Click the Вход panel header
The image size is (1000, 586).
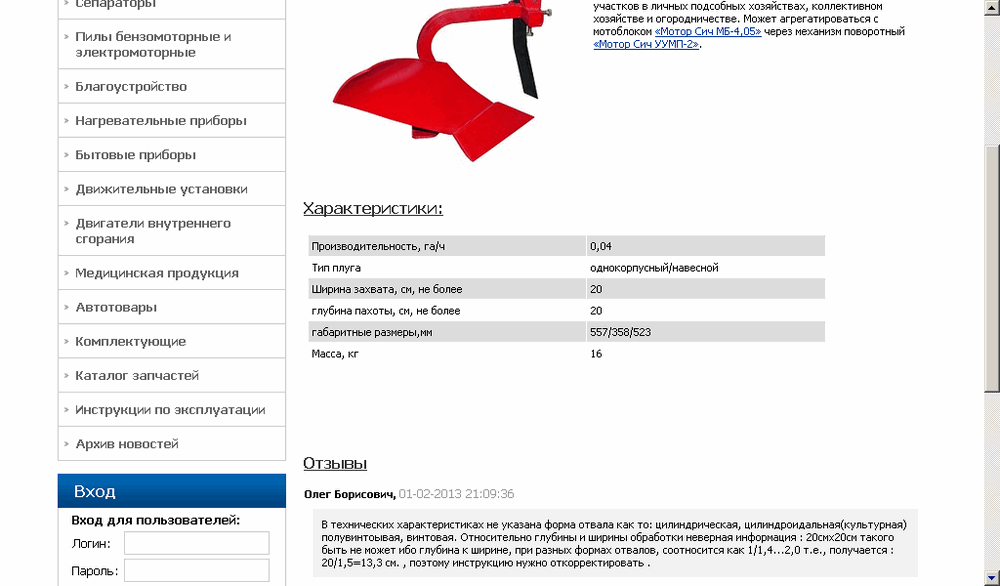(172, 491)
